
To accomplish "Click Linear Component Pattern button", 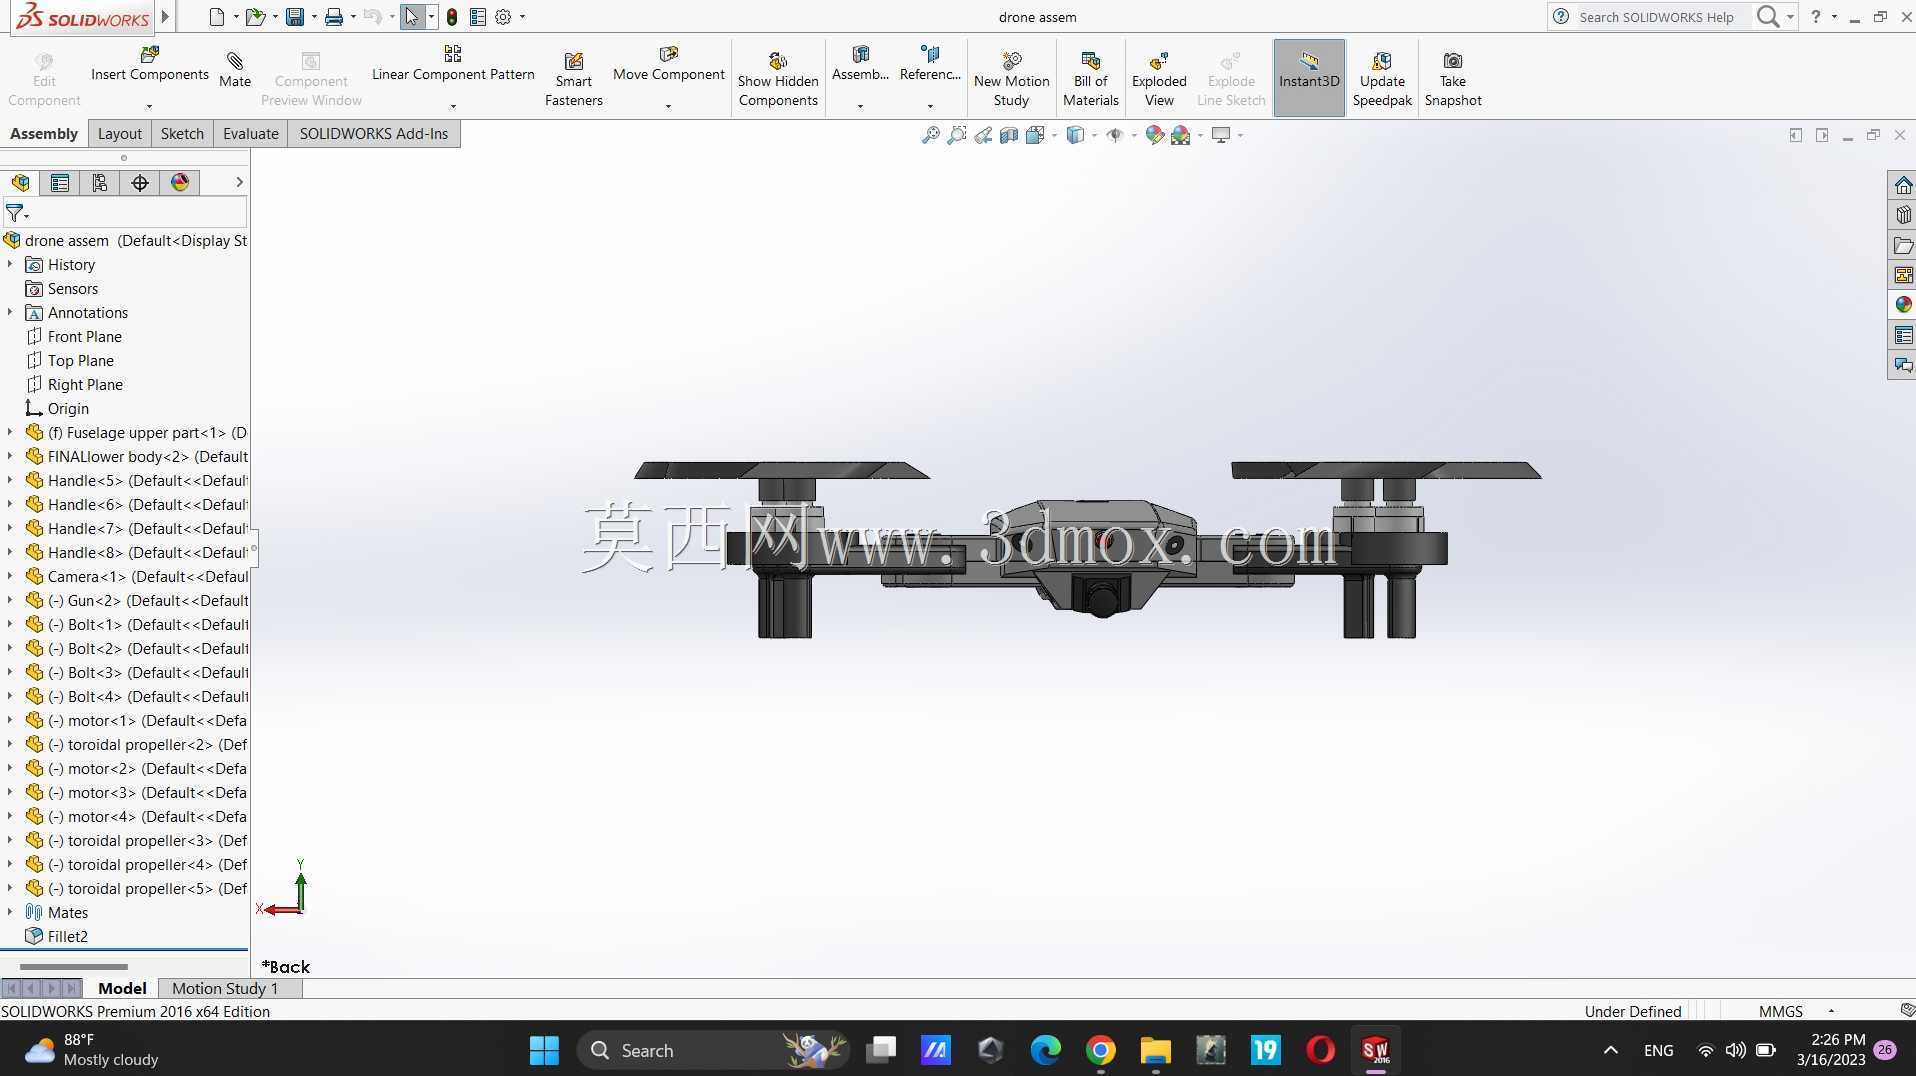I will [x=453, y=64].
